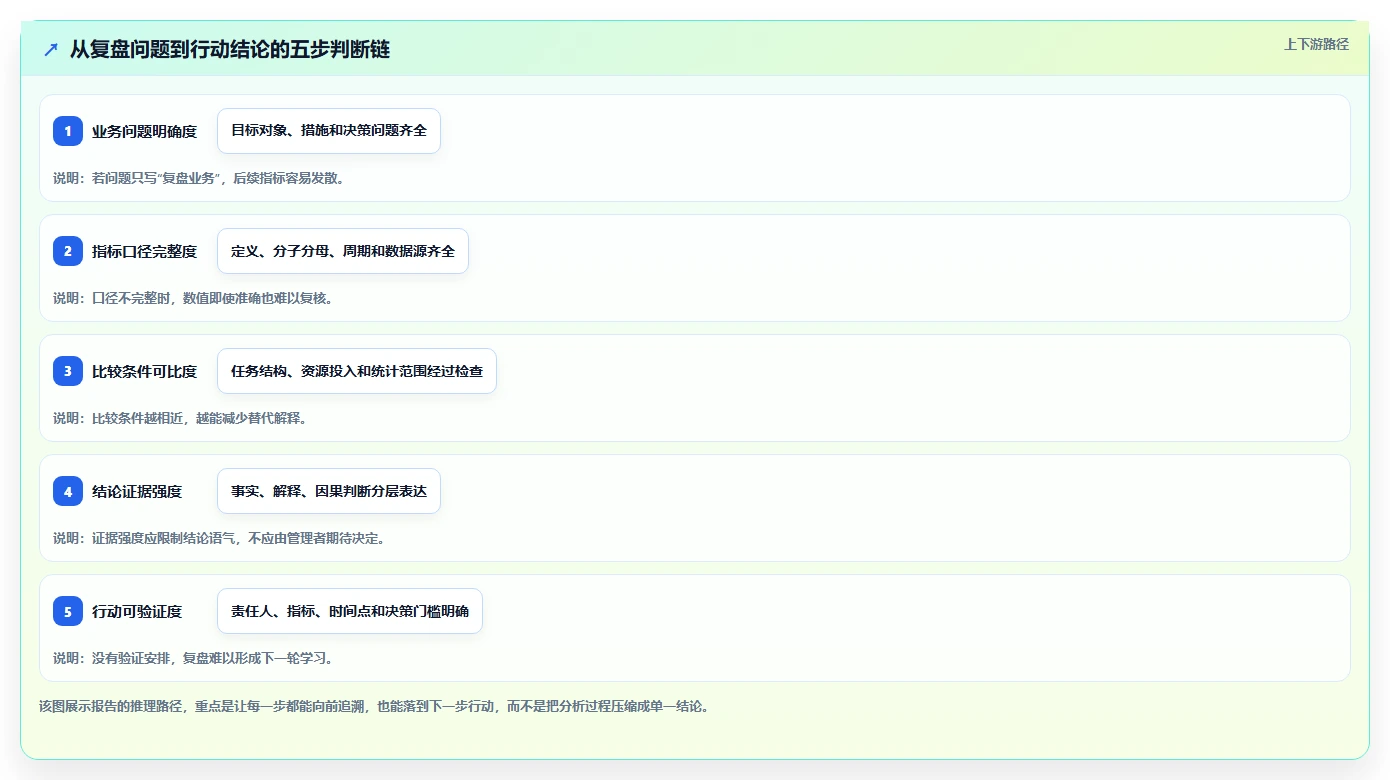The height and width of the screenshot is (780, 1390).
Task: Click the note 没有验证安排，复盘难以形成下一轮学习
Action: 193,658
